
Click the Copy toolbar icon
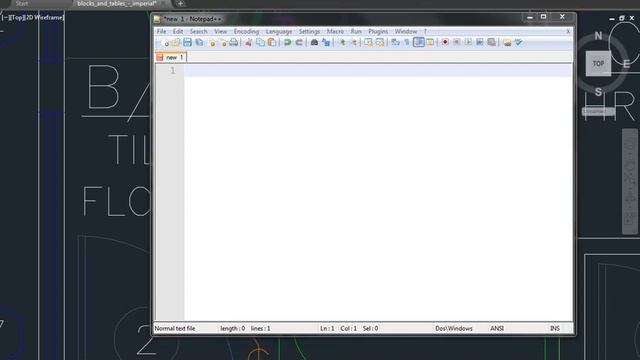click(260, 42)
